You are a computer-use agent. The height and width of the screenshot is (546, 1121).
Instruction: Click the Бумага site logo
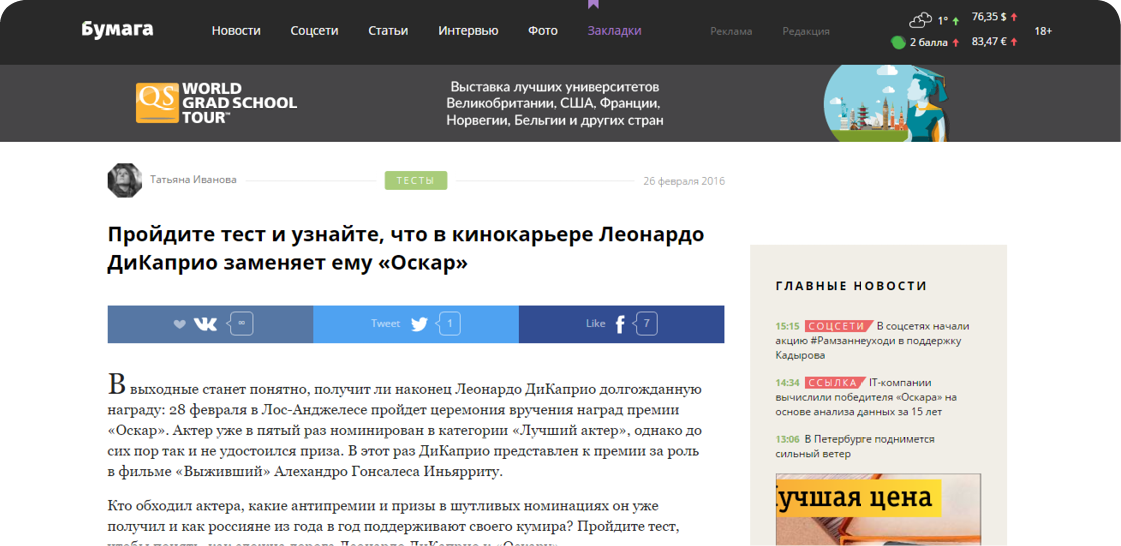click(x=117, y=30)
